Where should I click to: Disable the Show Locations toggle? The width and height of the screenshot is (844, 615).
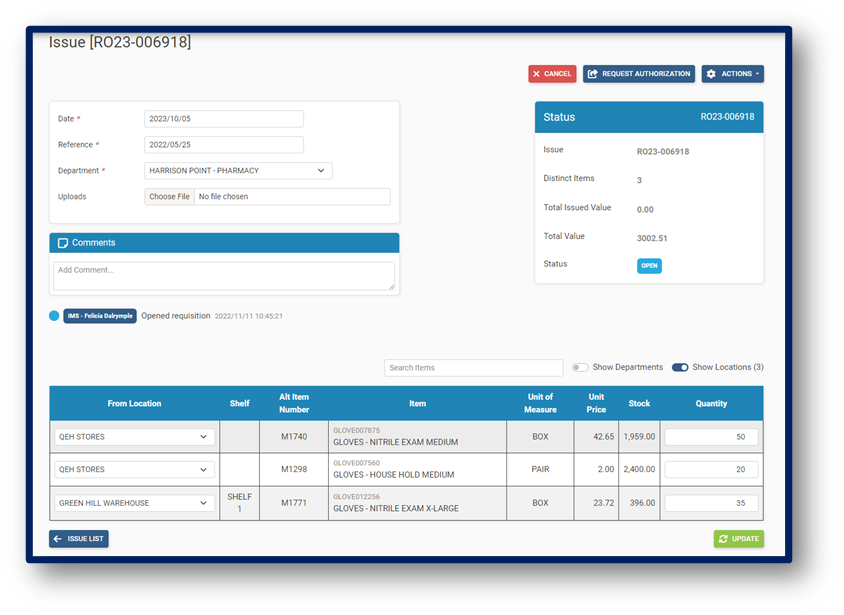tap(680, 368)
